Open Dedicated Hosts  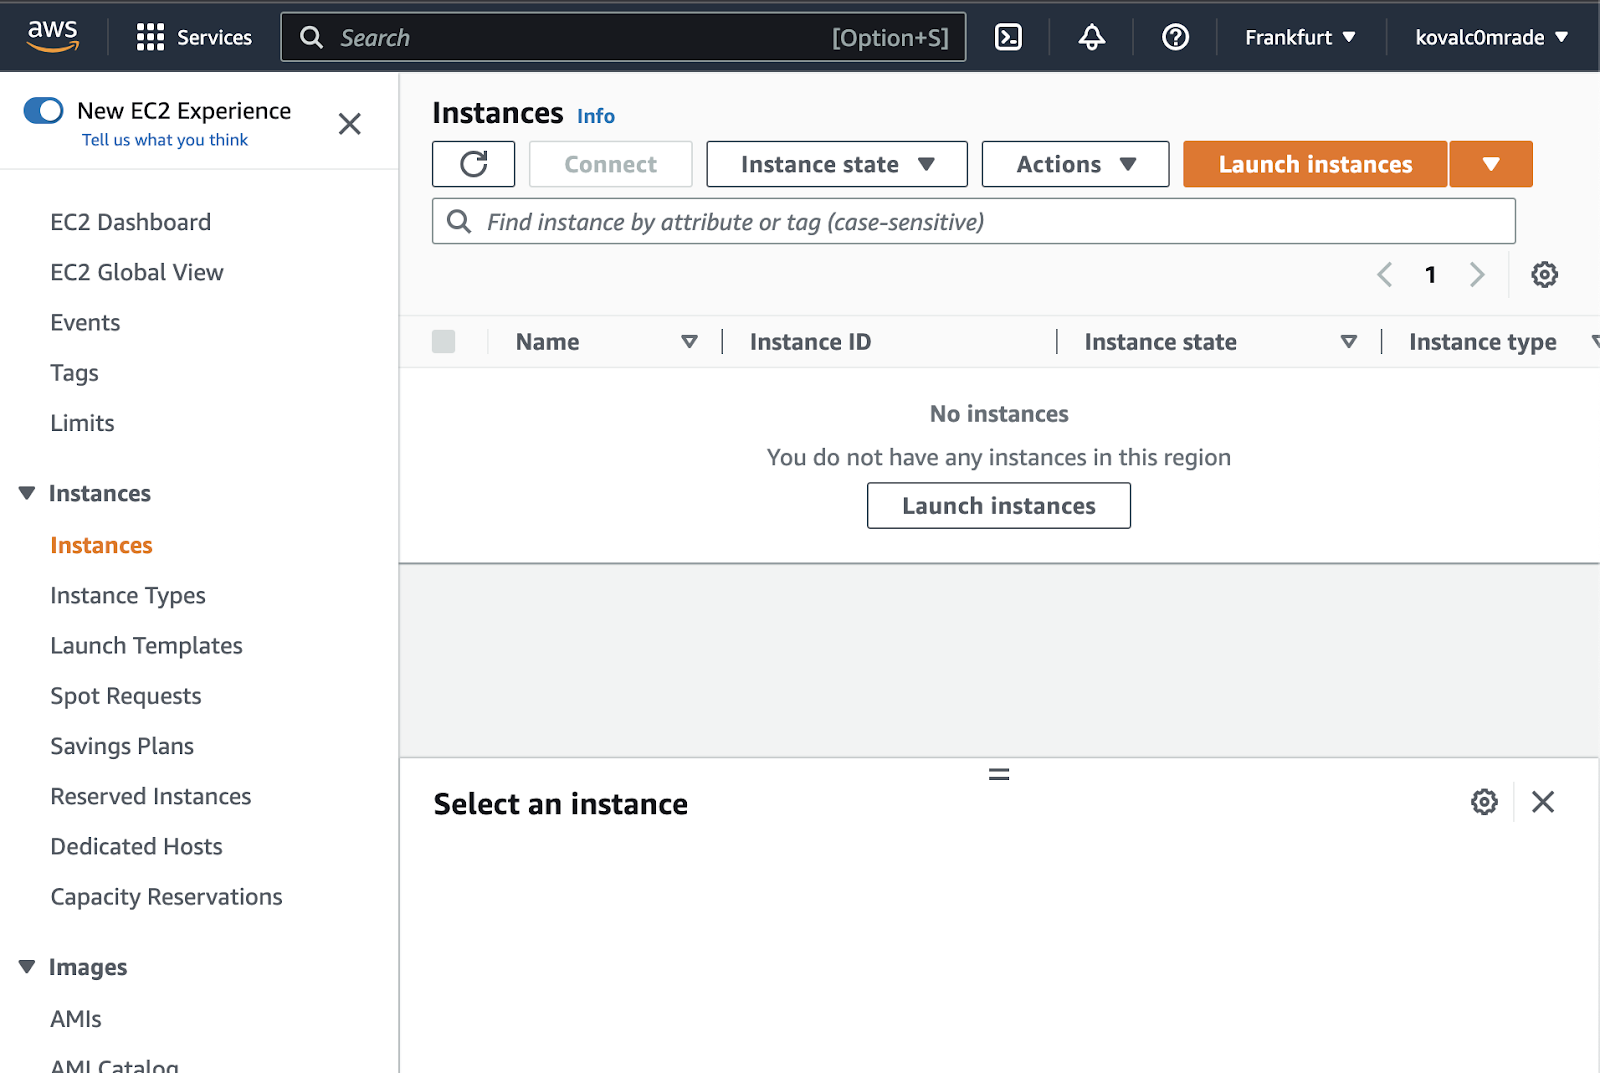(x=136, y=846)
